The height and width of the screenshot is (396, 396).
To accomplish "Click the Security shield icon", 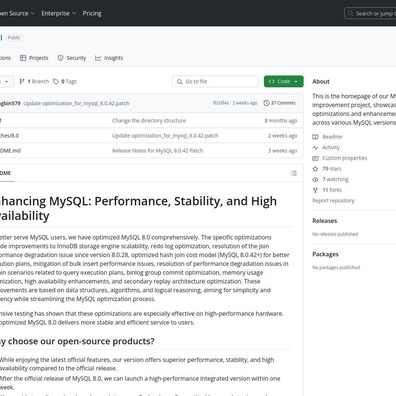I will pyautogui.click(x=60, y=58).
